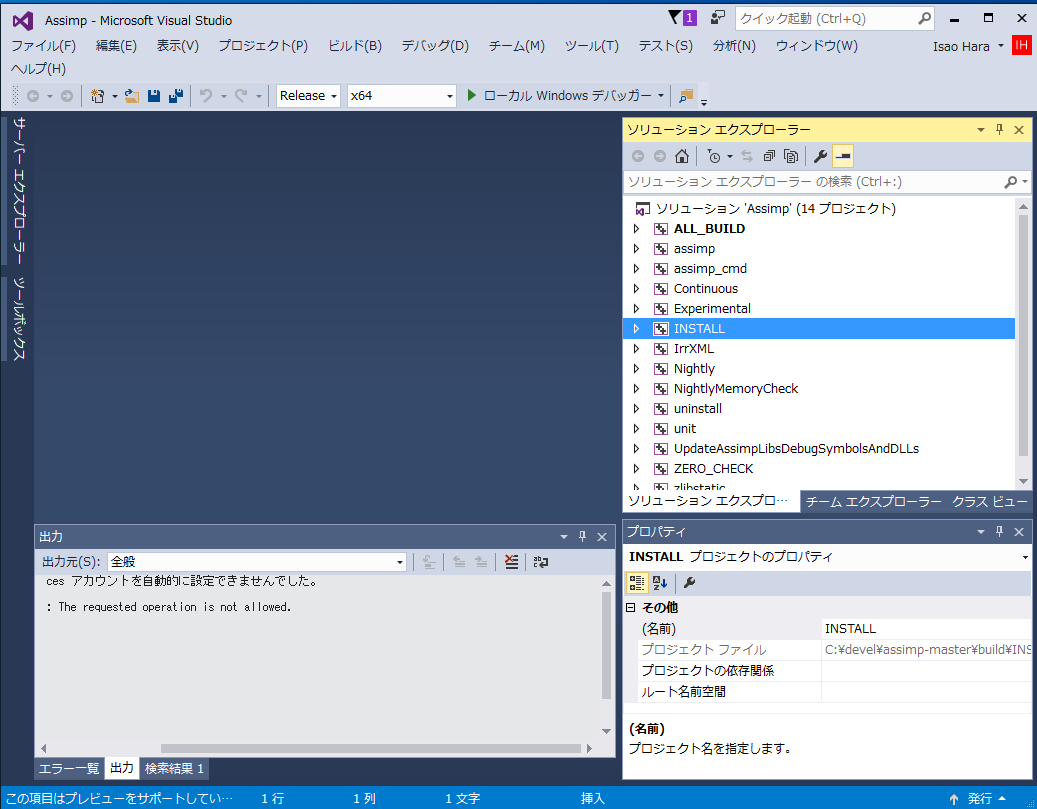This screenshot has height=809, width=1037.
Task: Expand the ALL_BUILD project node
Action: (636, 229)
